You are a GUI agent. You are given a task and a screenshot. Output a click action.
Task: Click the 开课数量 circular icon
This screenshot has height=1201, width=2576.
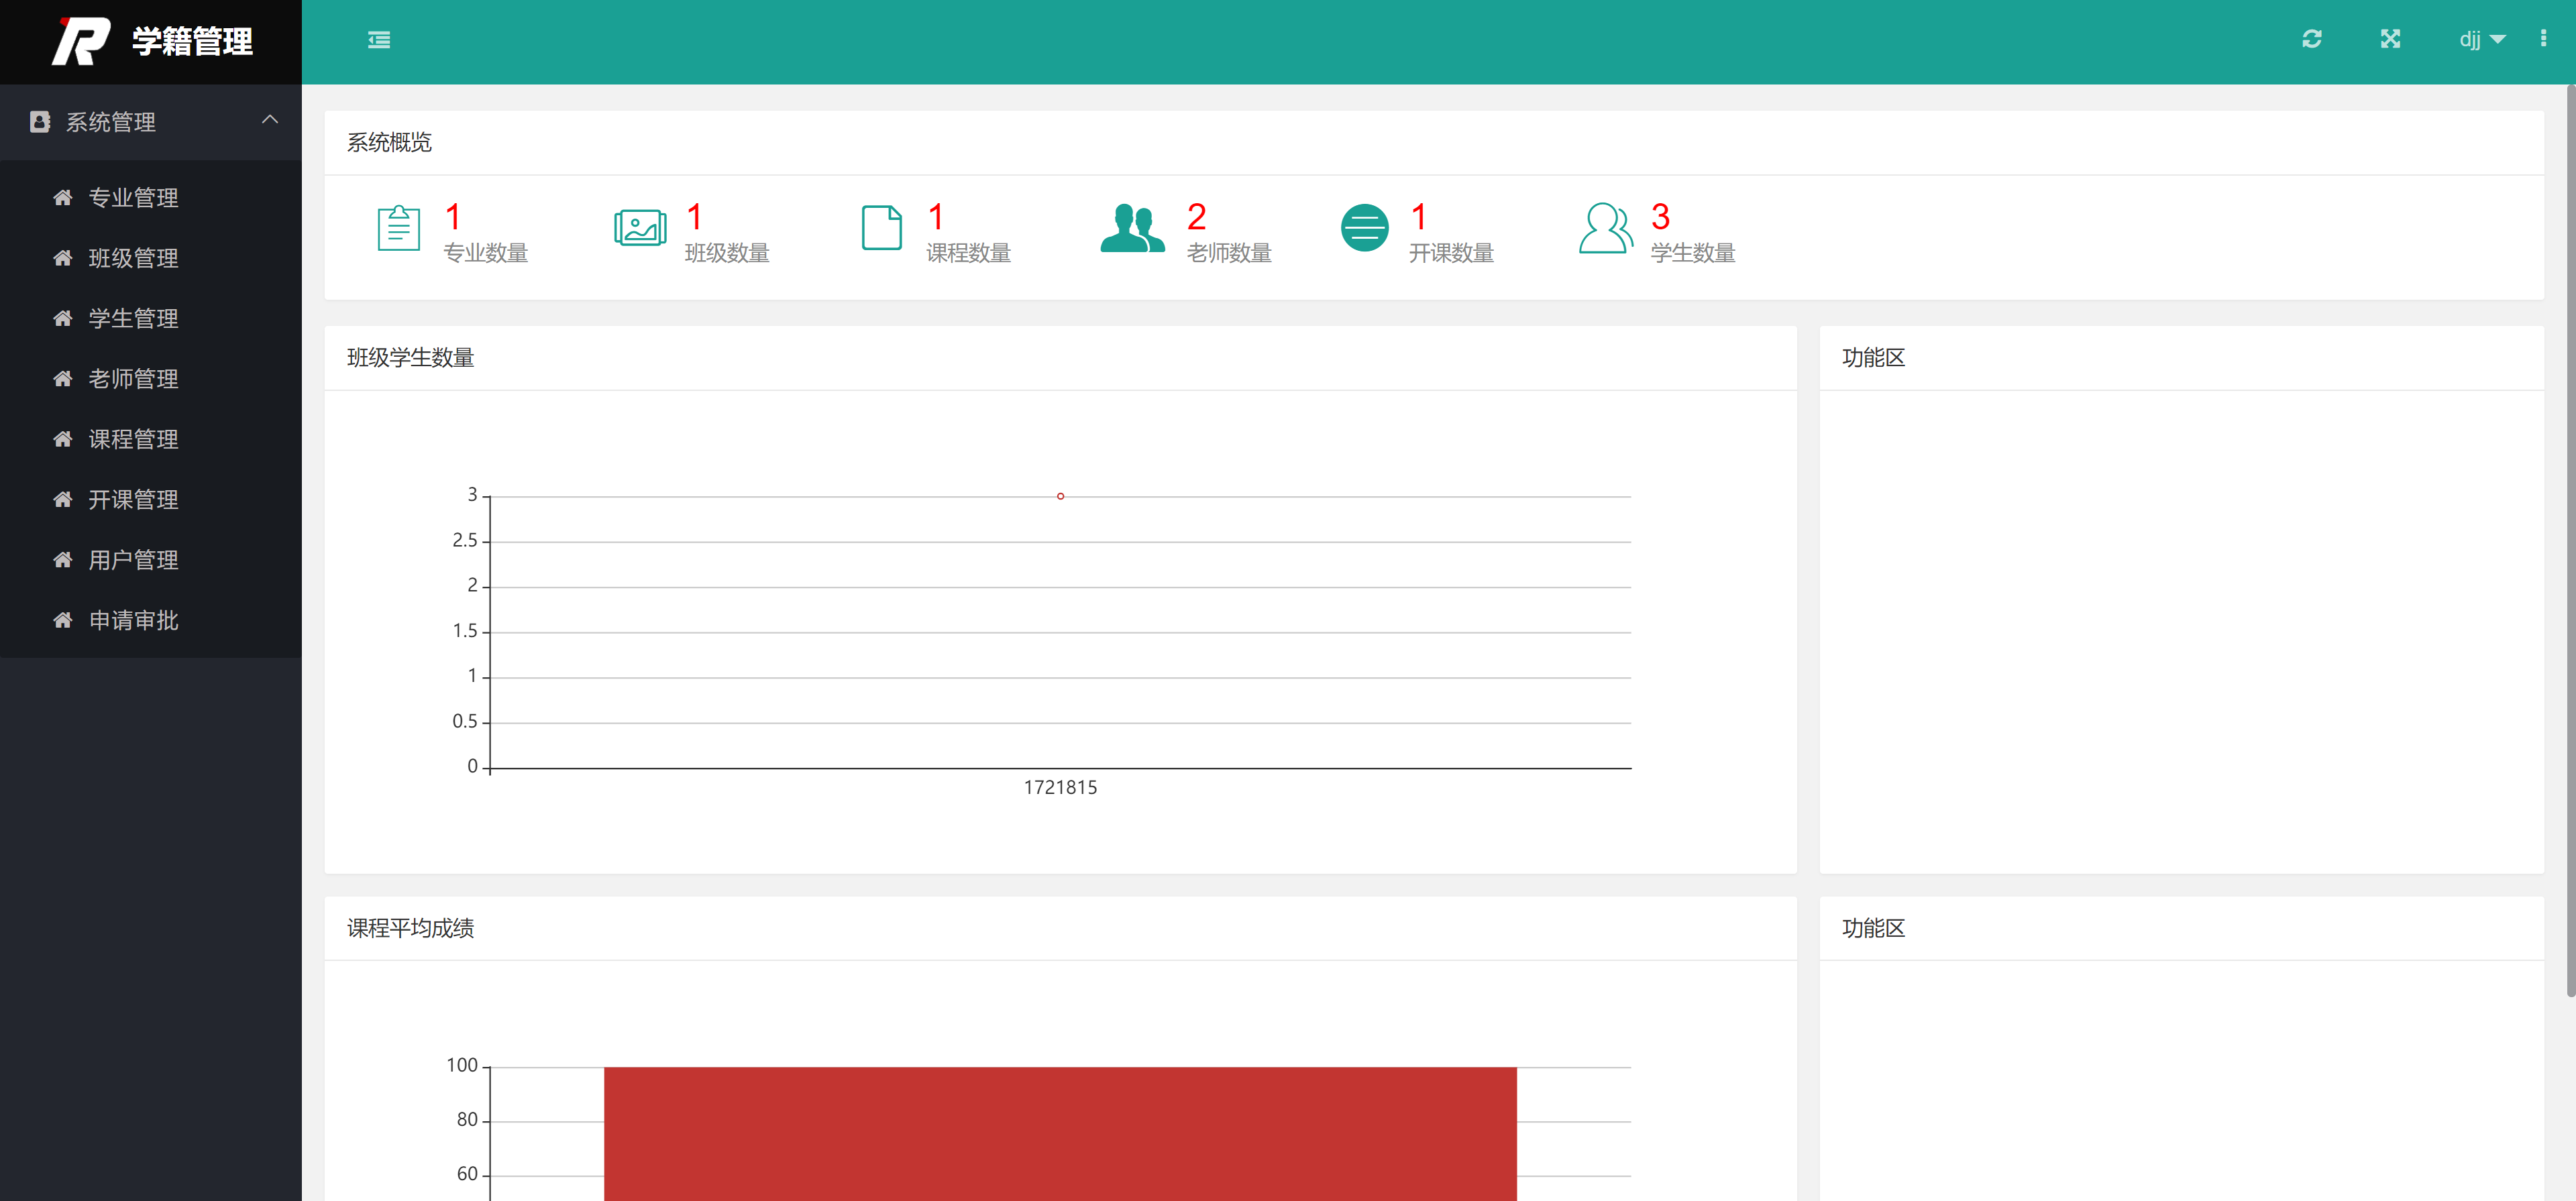(1364, 228)
